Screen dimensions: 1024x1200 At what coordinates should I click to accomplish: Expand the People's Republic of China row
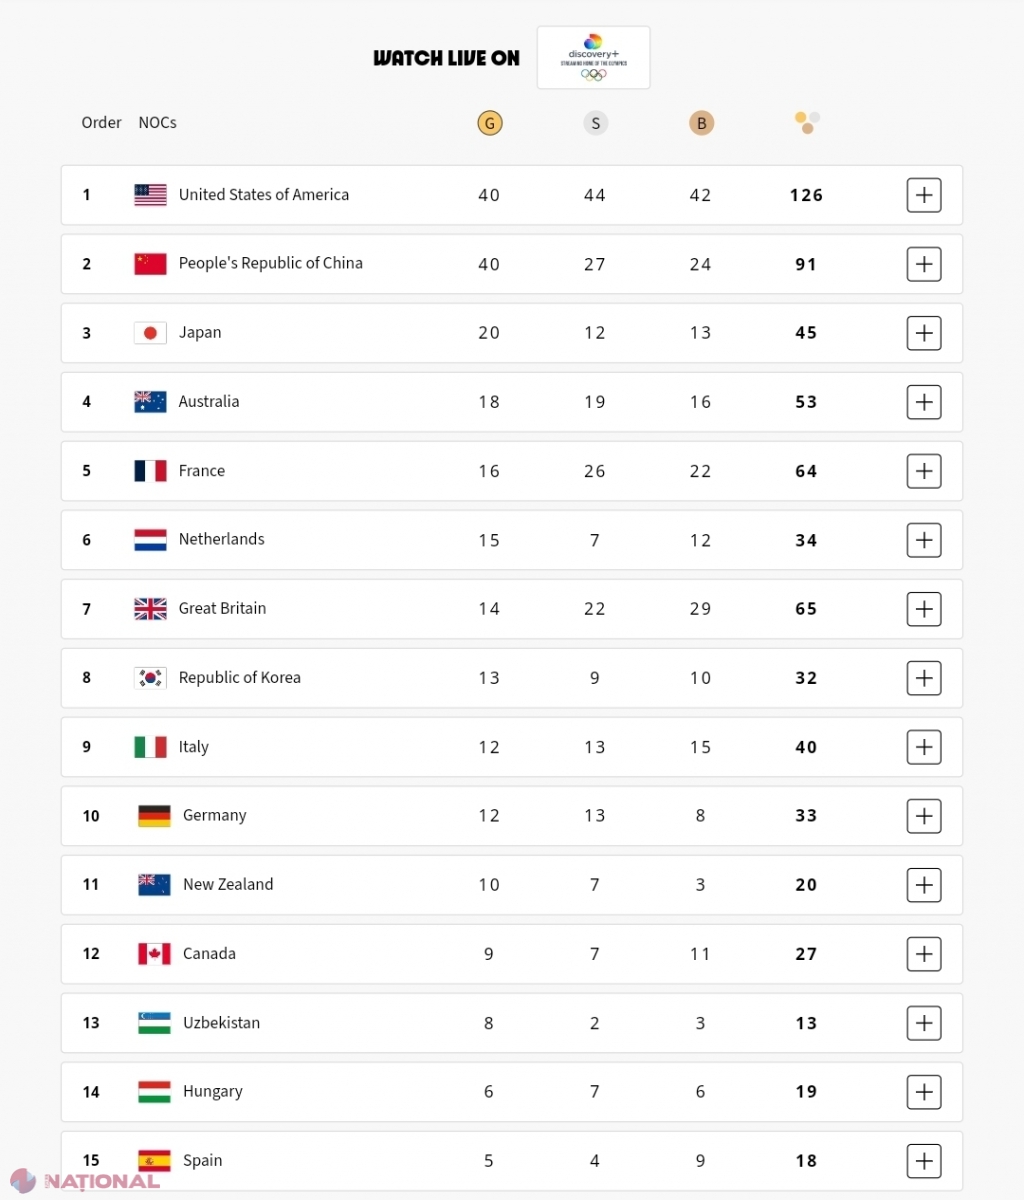point(924,264)
